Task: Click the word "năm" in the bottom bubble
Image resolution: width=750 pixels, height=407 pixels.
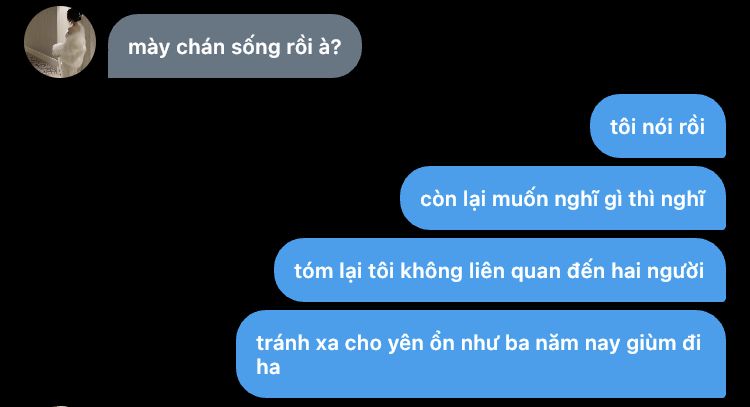Action: click(x=556, y=343)
